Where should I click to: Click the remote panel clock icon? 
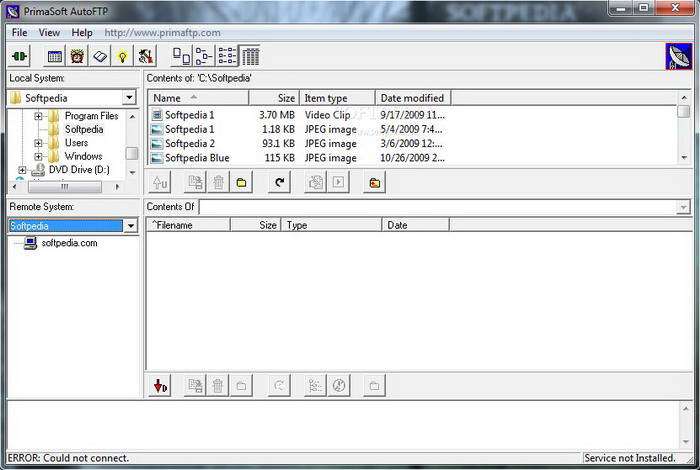tap(338, 385)
